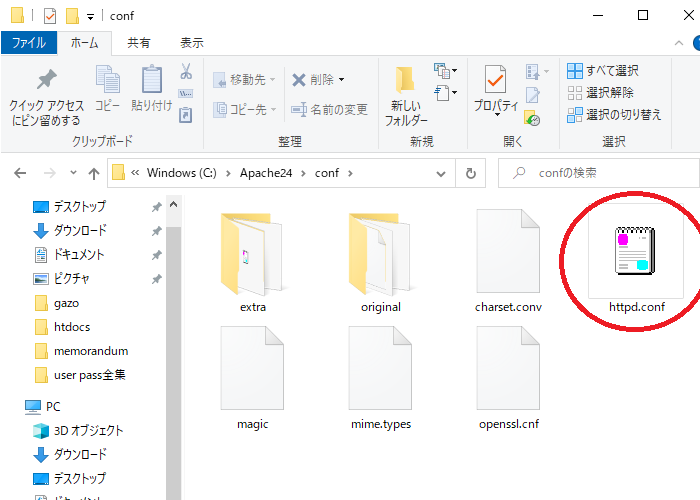
Task: Click Pin to Quick Access pushpin icon
Action: pyautogui.click(x=46, y=81)
